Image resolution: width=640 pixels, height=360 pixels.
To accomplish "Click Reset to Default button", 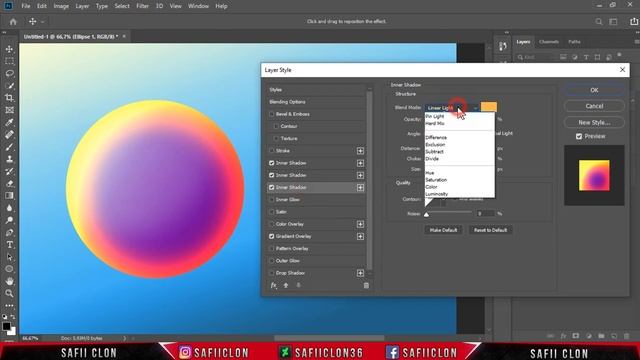I will click(490, 230).
